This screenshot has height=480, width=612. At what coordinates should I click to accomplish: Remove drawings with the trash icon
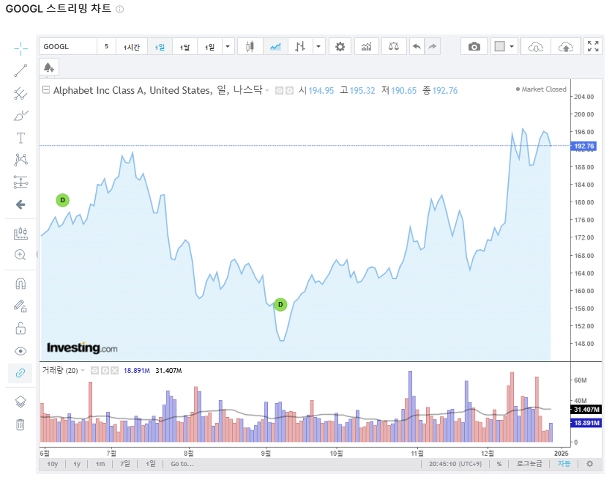click(x=21, y=424)
